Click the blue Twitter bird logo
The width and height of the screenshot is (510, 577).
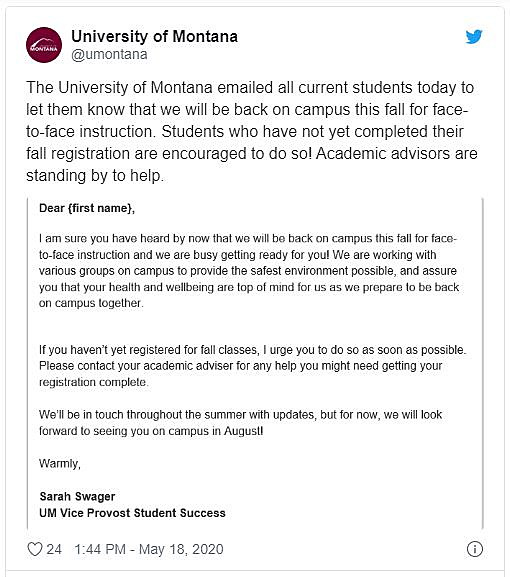point(474,37)
